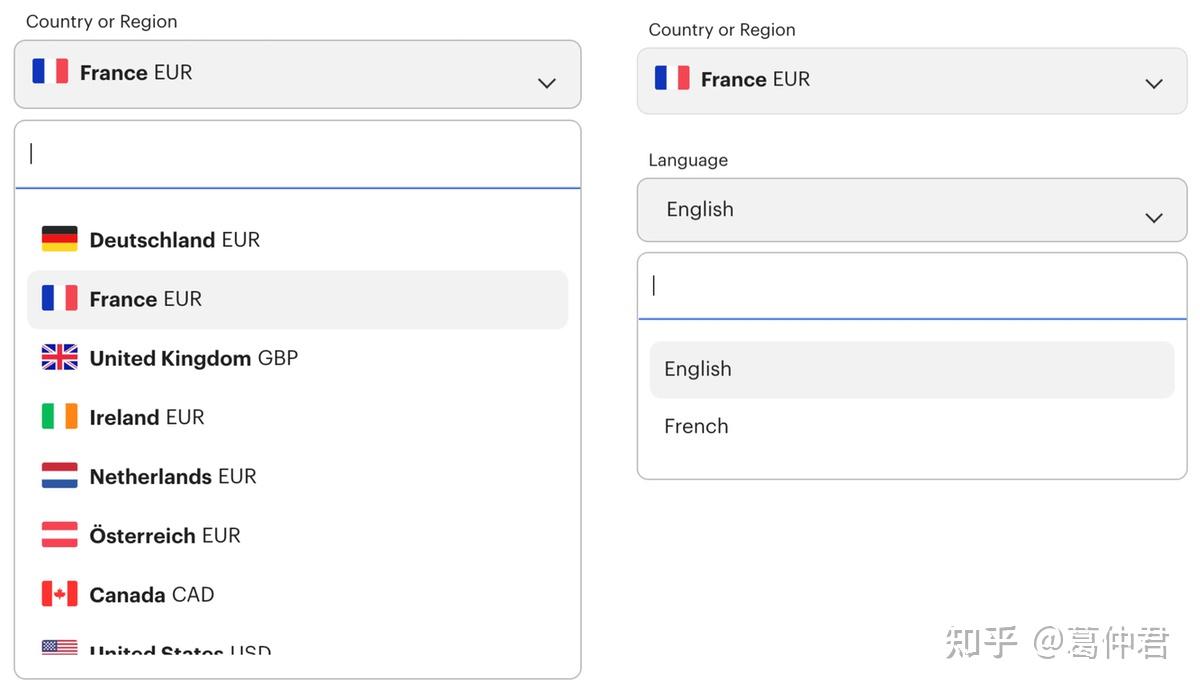Click the Austrian flag icon
This screenshot has height=691, width=1200.
[x=59, y=534]
